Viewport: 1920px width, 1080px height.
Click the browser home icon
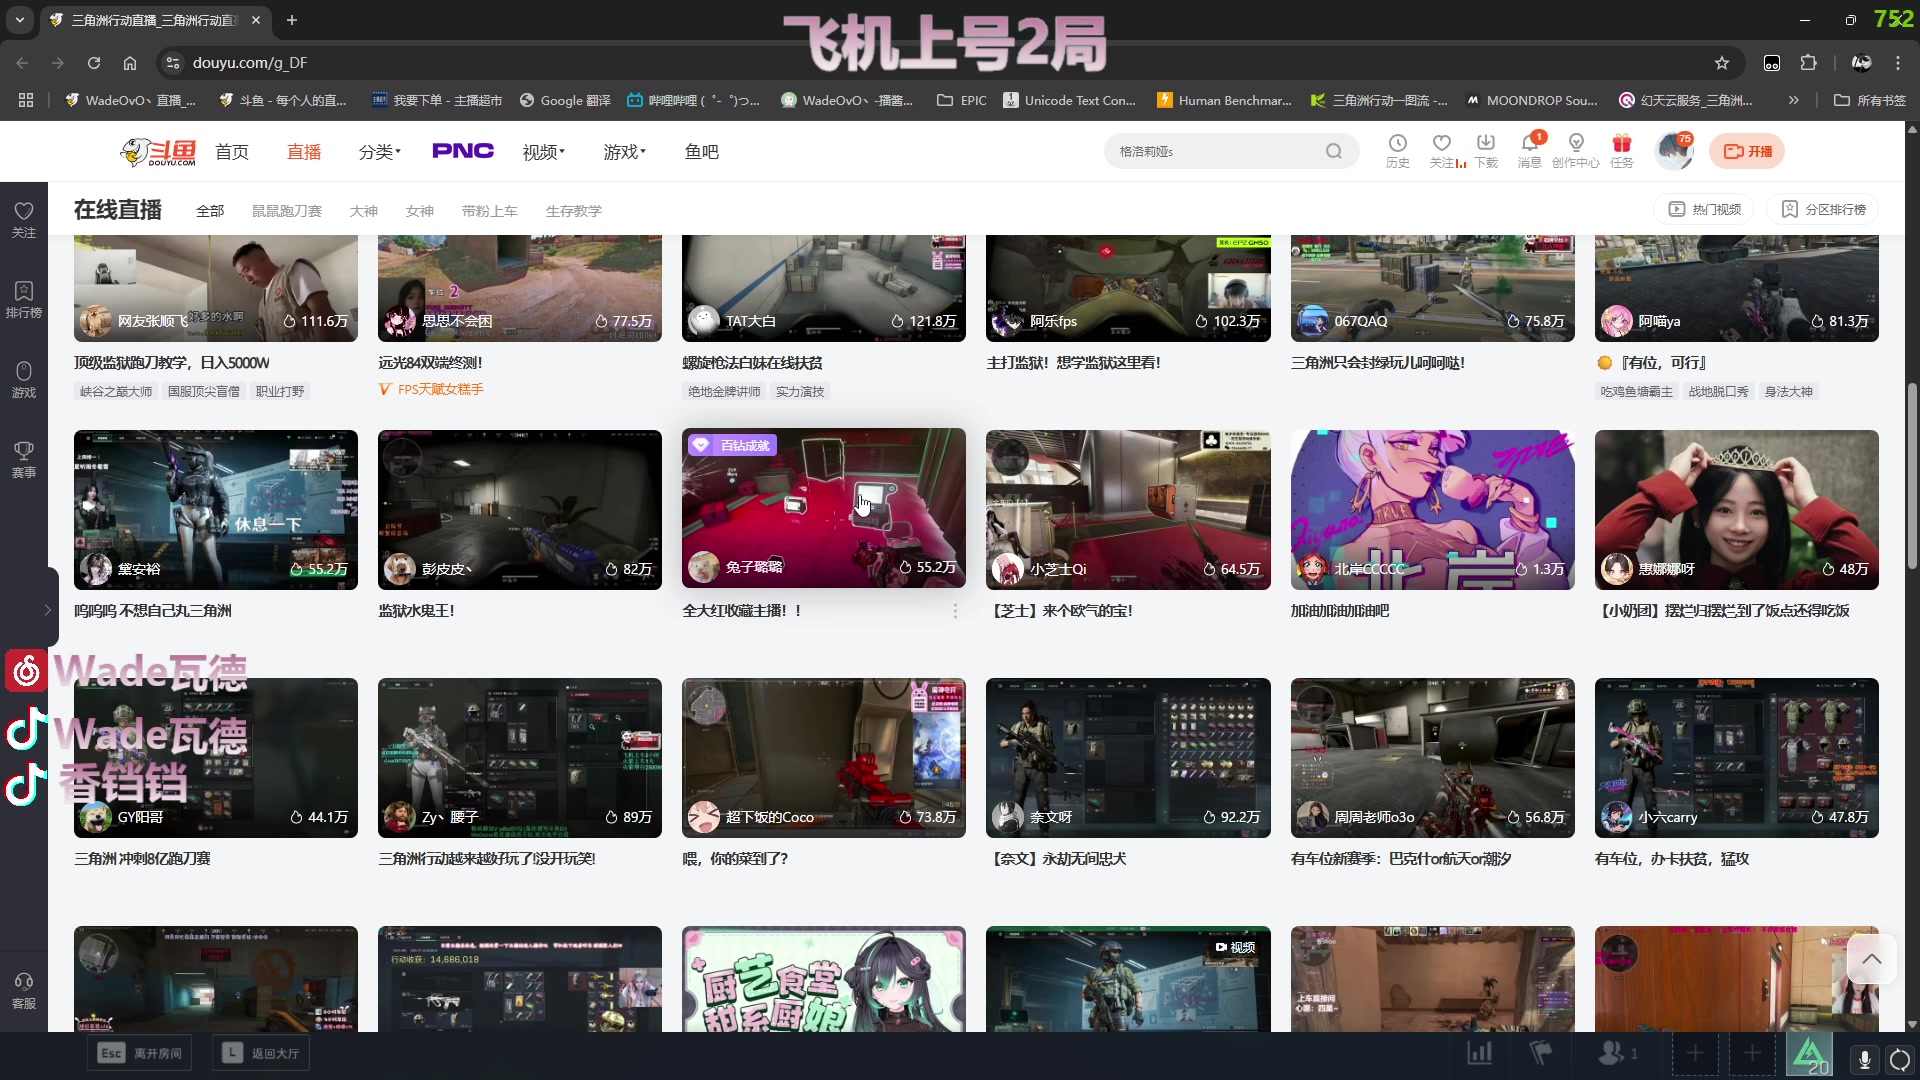pos(130,63)
